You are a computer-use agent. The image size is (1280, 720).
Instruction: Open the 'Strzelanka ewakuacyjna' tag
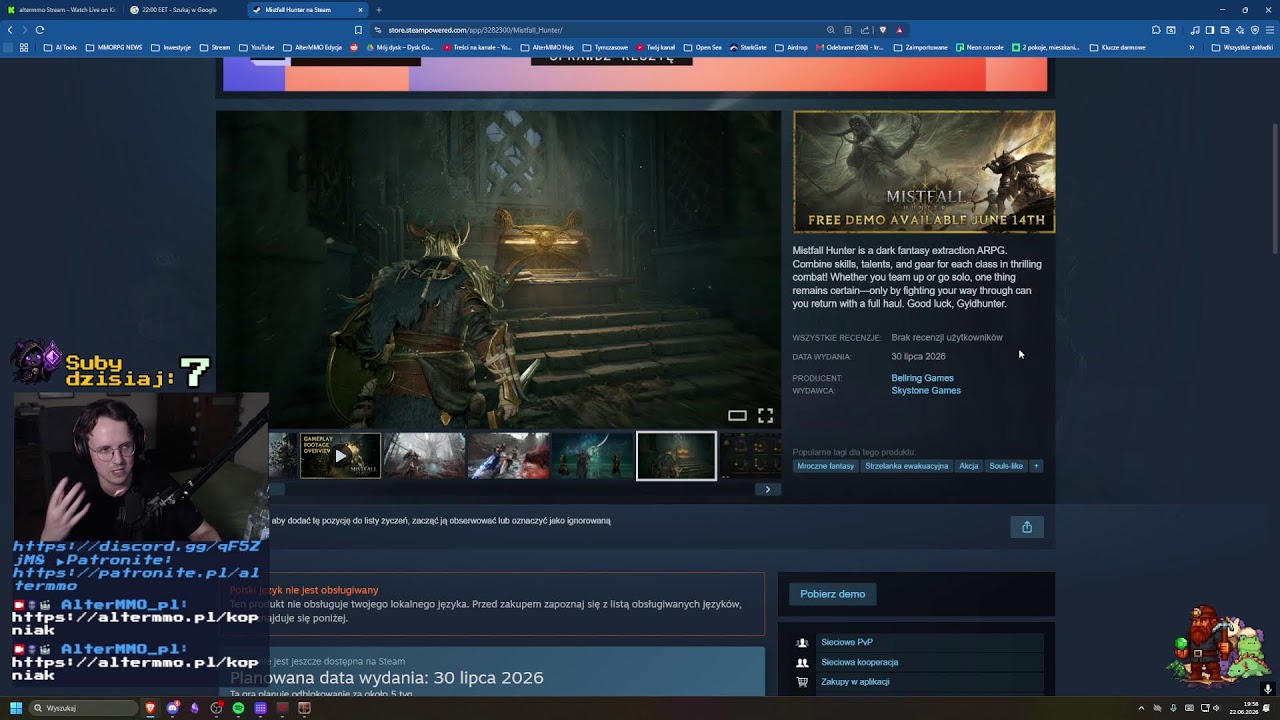click(906, 466)
